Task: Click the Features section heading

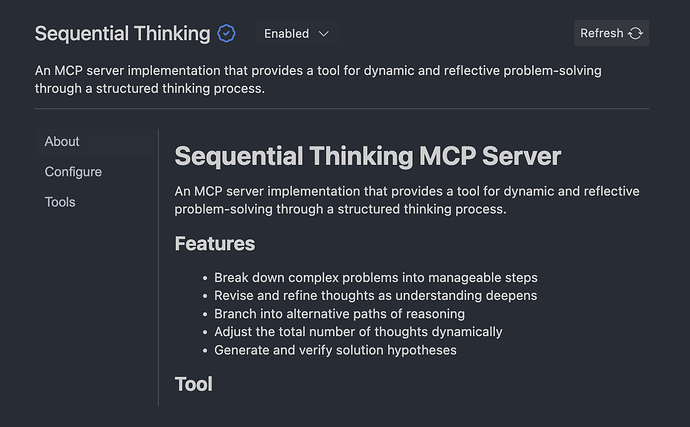Action: tap(215, 243)
